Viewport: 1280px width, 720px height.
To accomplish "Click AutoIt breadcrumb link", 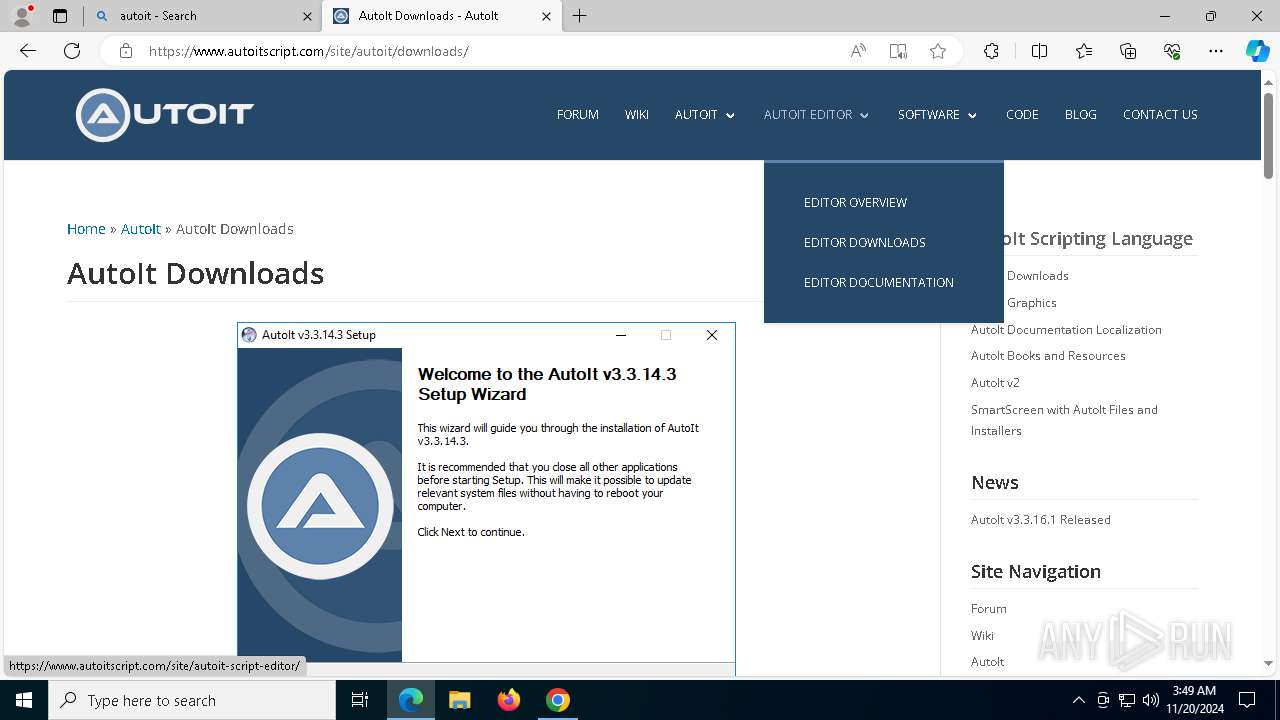I will [141, 229].
